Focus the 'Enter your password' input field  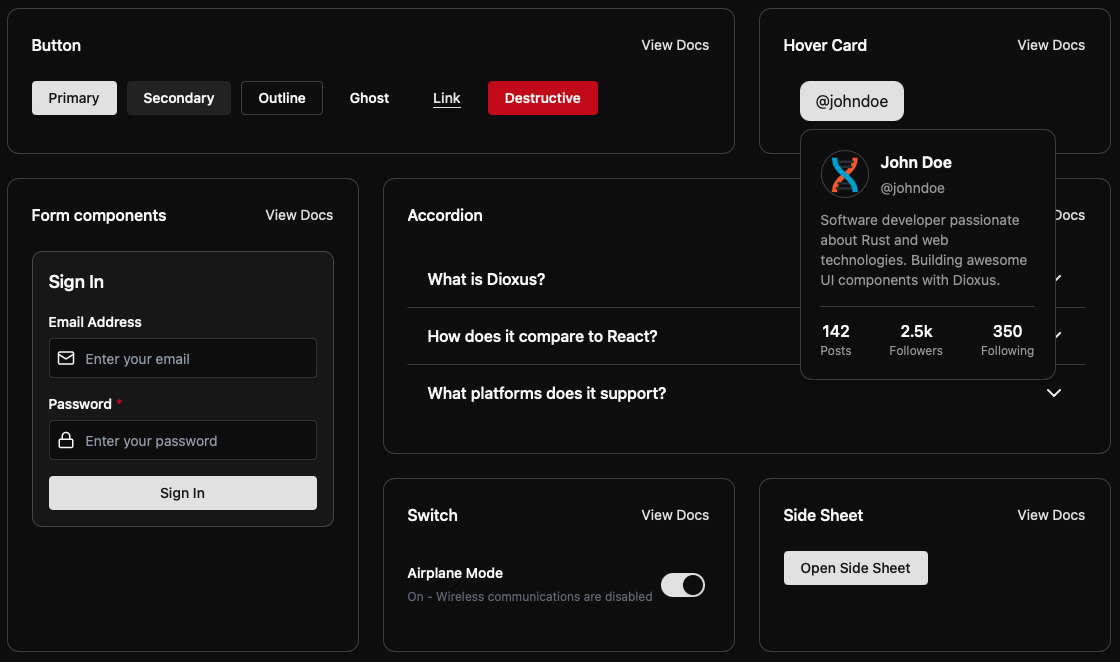click(183, 440)
